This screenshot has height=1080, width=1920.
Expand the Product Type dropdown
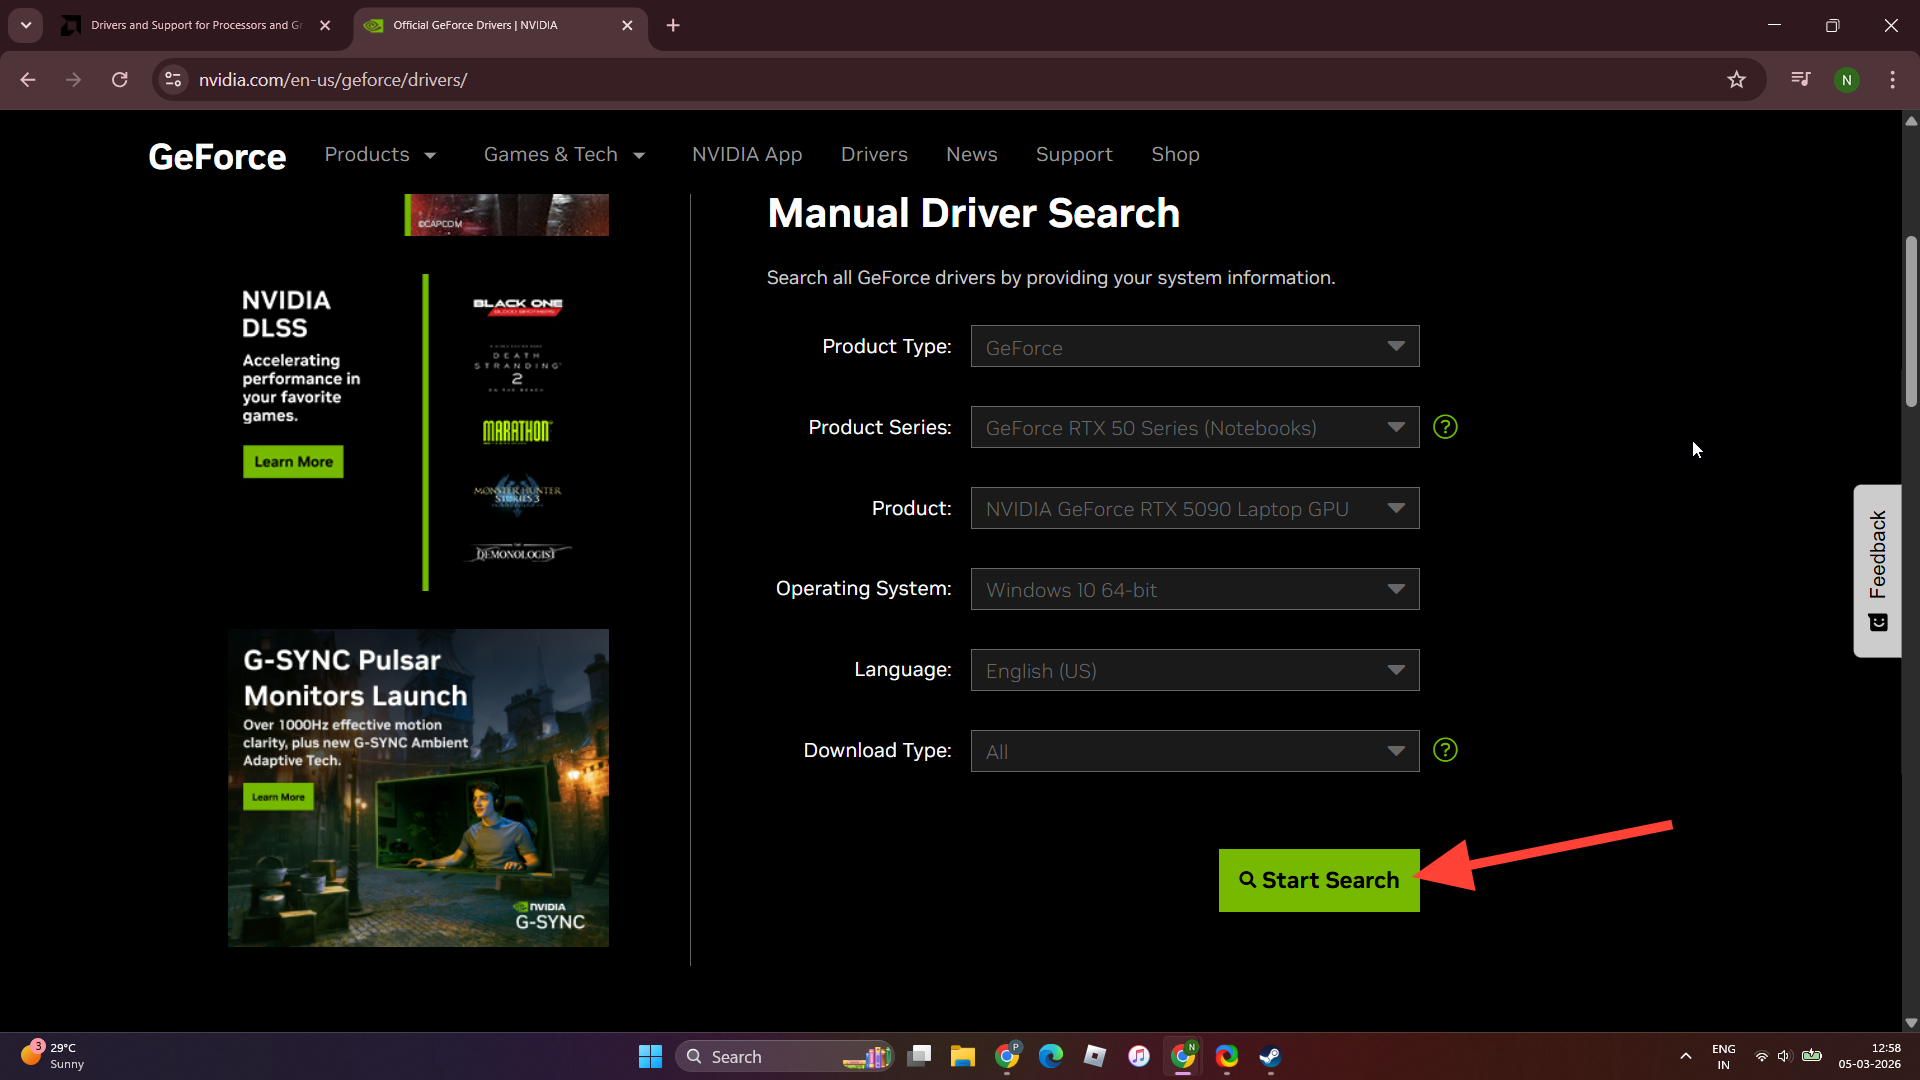[1194, 347]
